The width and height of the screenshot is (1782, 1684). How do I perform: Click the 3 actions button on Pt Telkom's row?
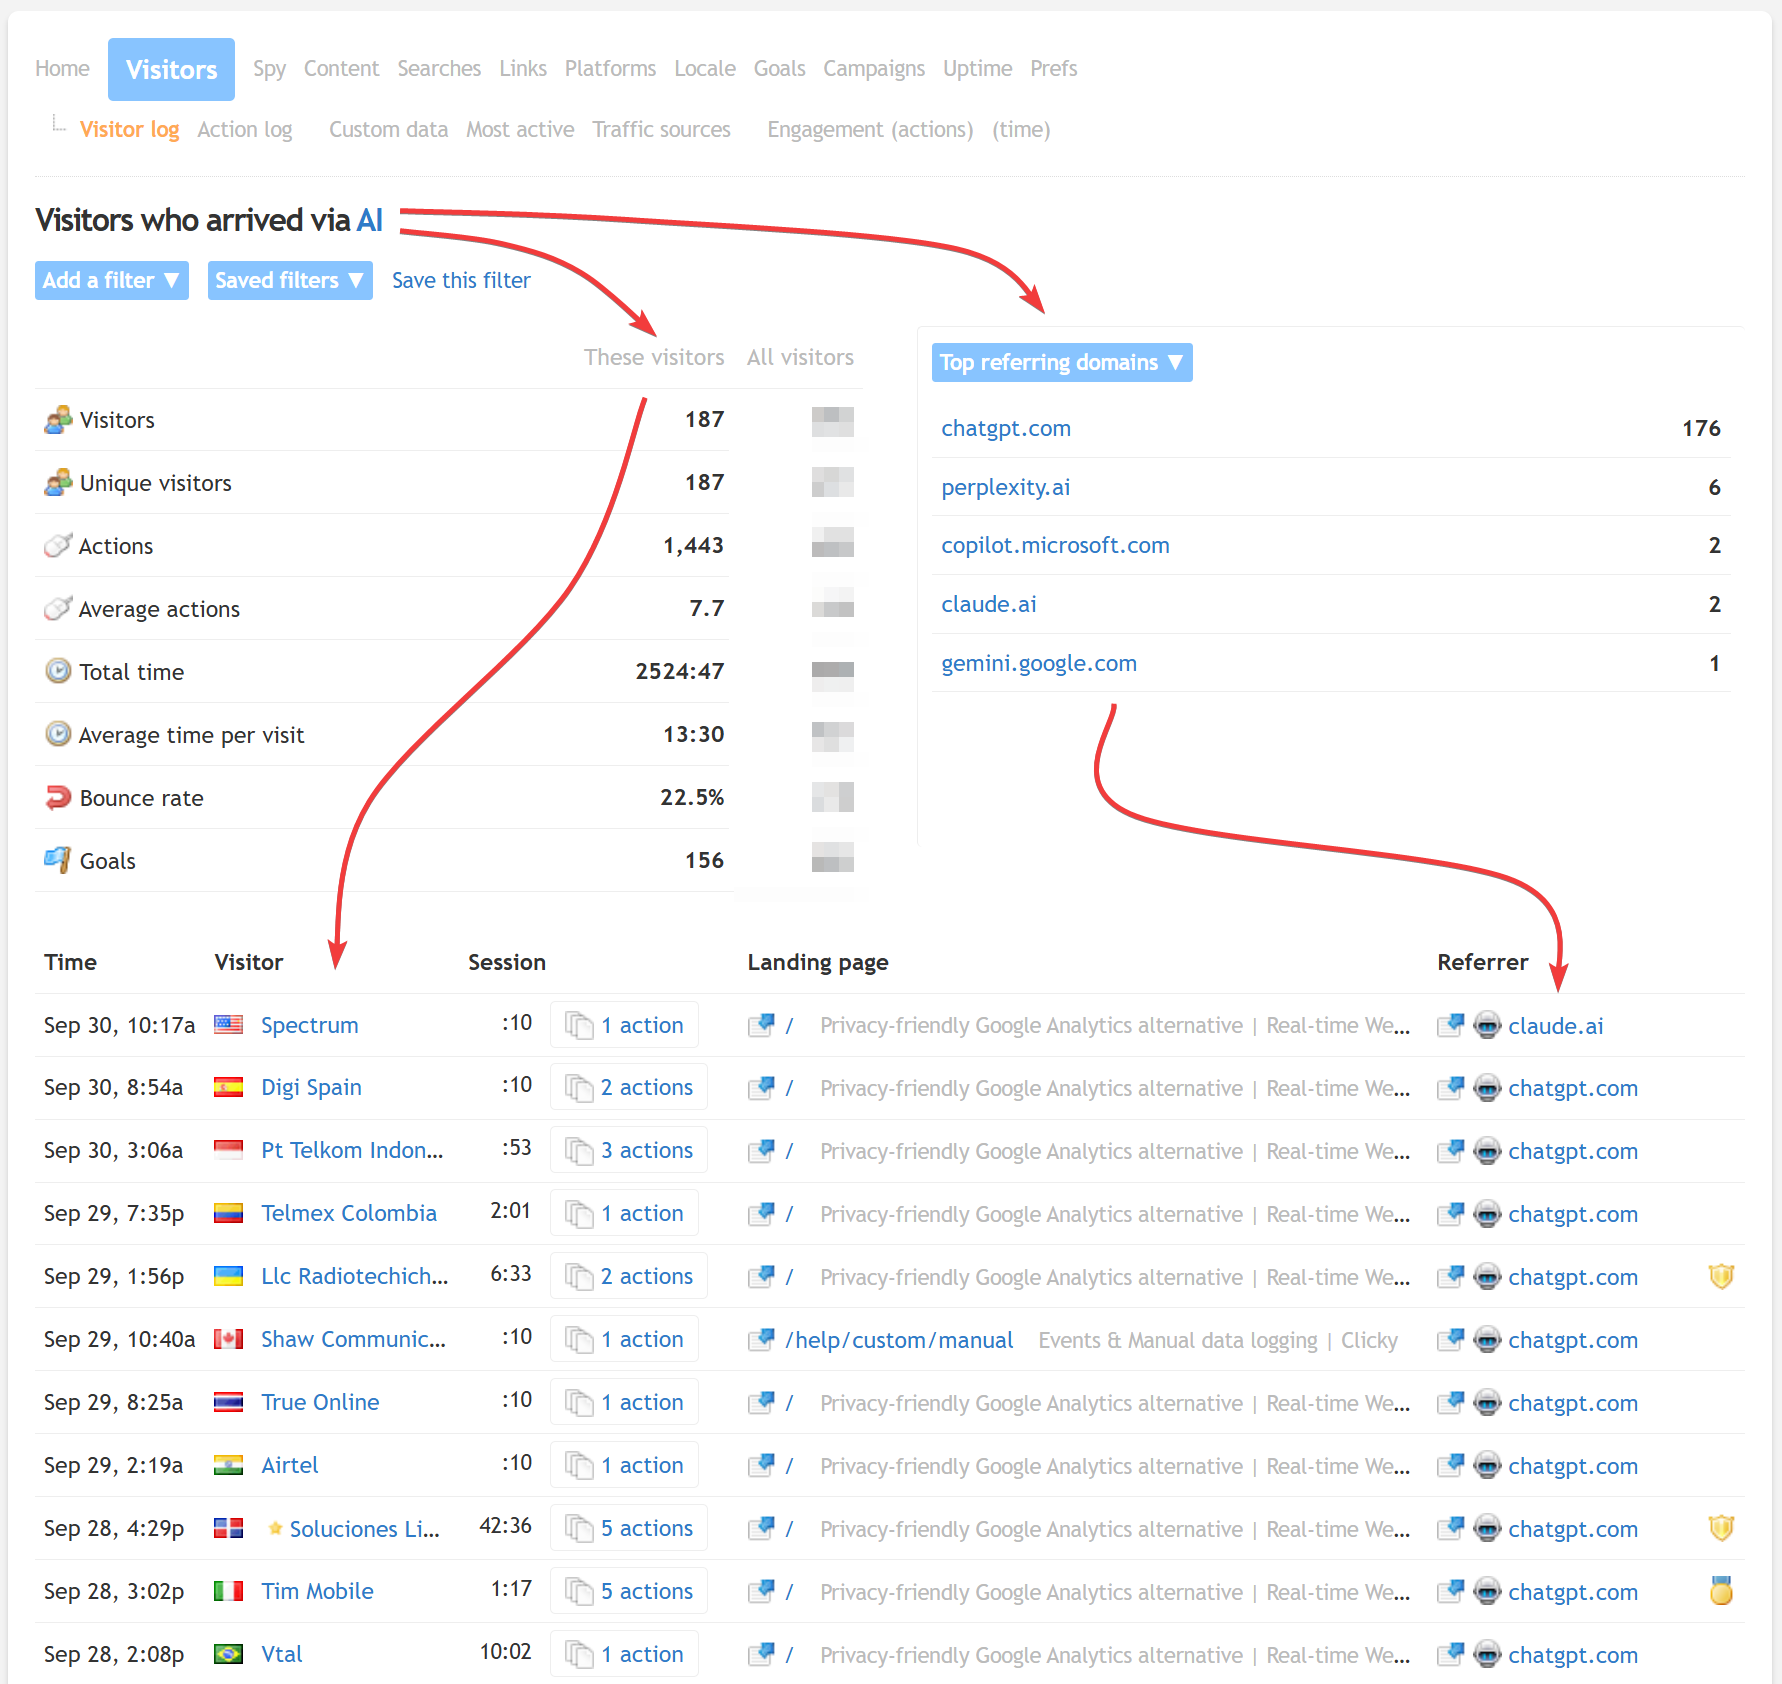click(629, 1150)
